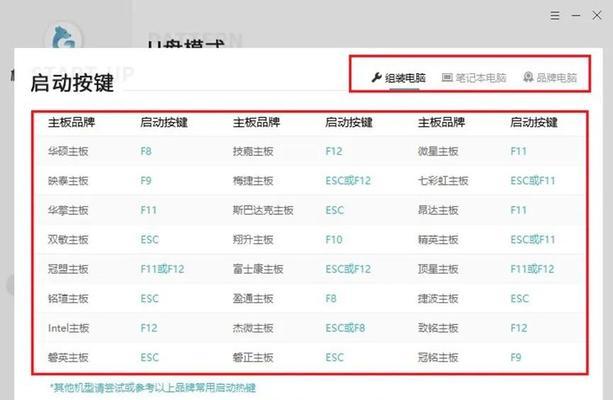The image size is (613, 400).
Task: Click the ESC key next to 斯巴达克主板
Action: (335, 210)
